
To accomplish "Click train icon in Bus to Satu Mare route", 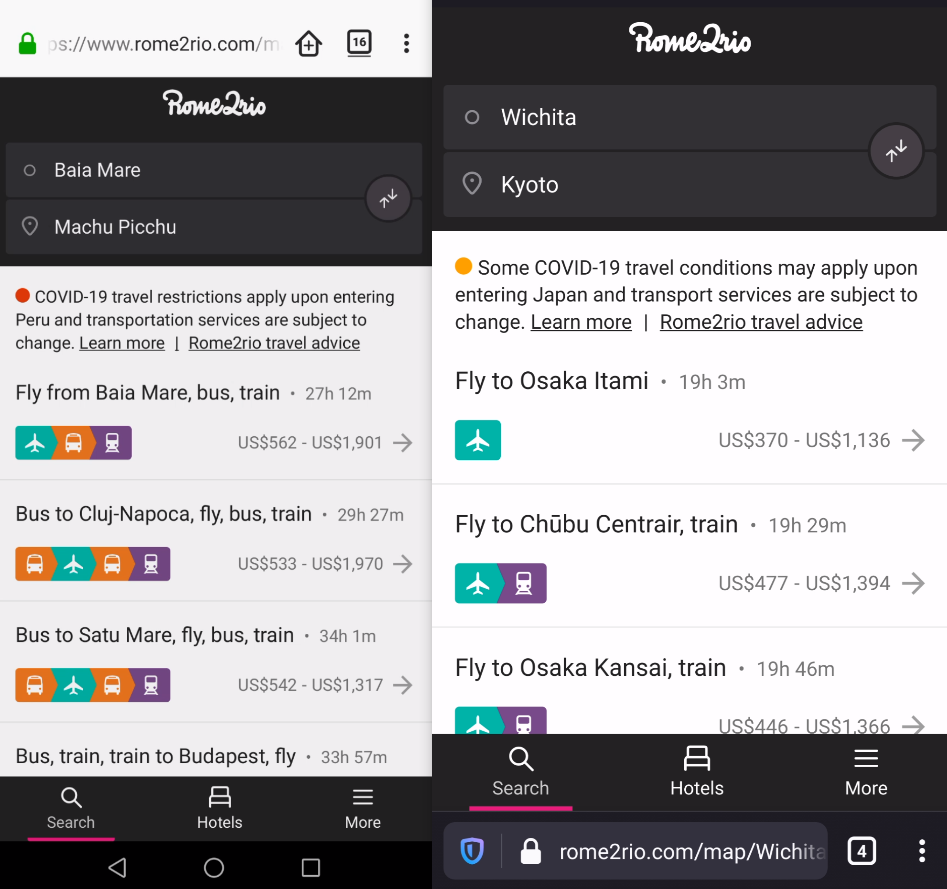I will click(151, 685).
